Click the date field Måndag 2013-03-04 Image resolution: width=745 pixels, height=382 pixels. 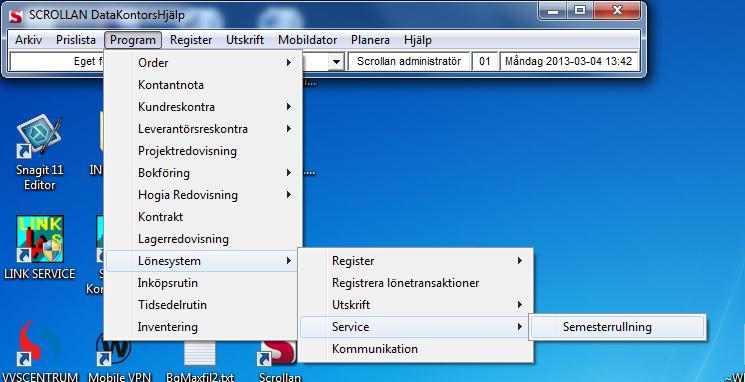[568, 62]
